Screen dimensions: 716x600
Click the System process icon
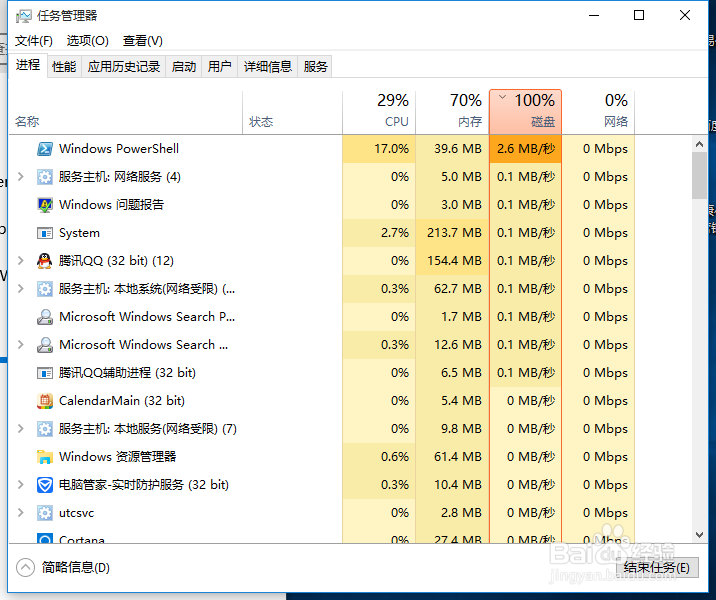tap(45, 233)
